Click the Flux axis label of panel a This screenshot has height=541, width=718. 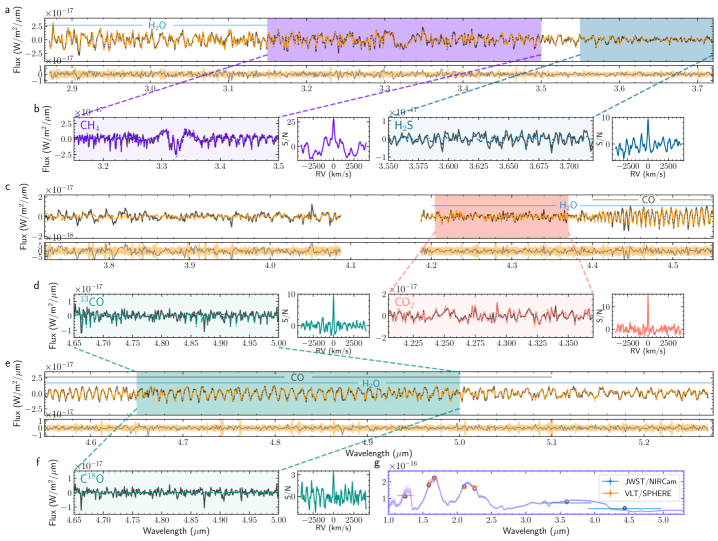17,40
